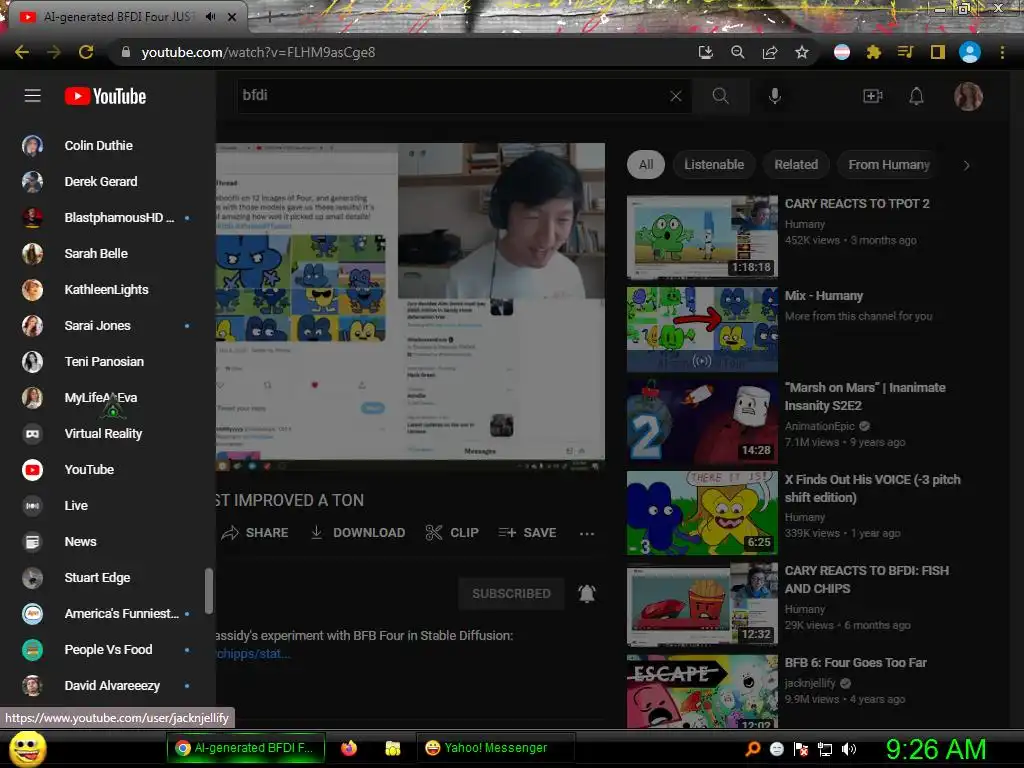
Task: Open the browser zoom magnifier icon
Action: pos(737,52)
